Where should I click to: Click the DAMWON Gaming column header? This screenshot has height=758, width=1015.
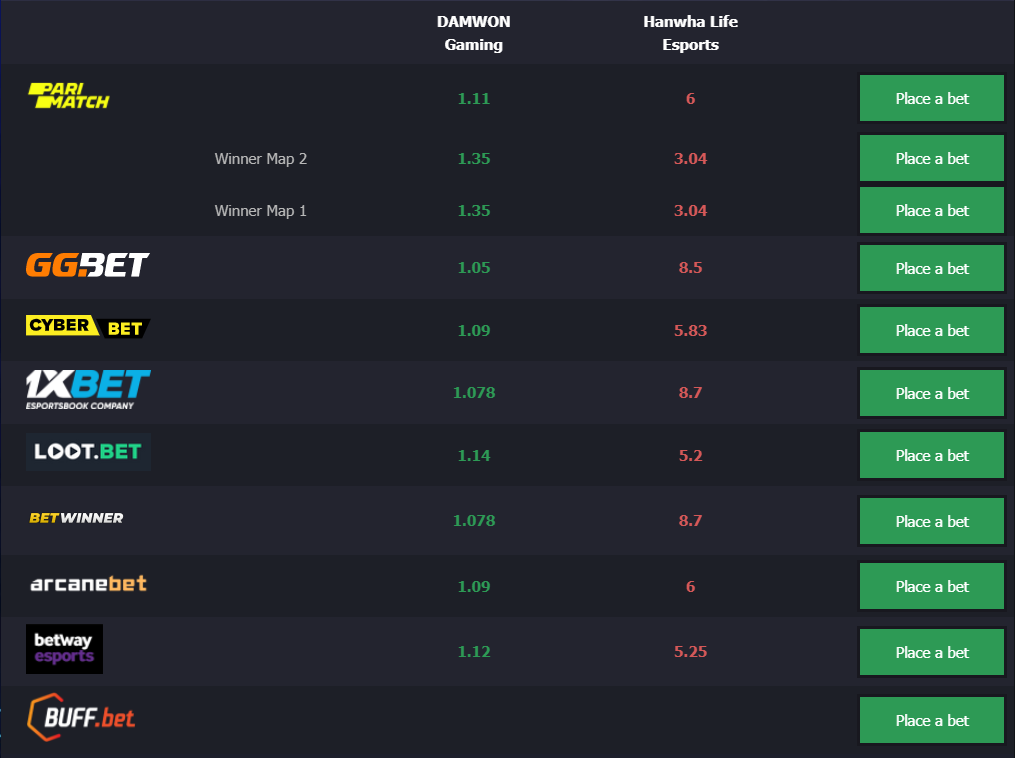point(474,33)
